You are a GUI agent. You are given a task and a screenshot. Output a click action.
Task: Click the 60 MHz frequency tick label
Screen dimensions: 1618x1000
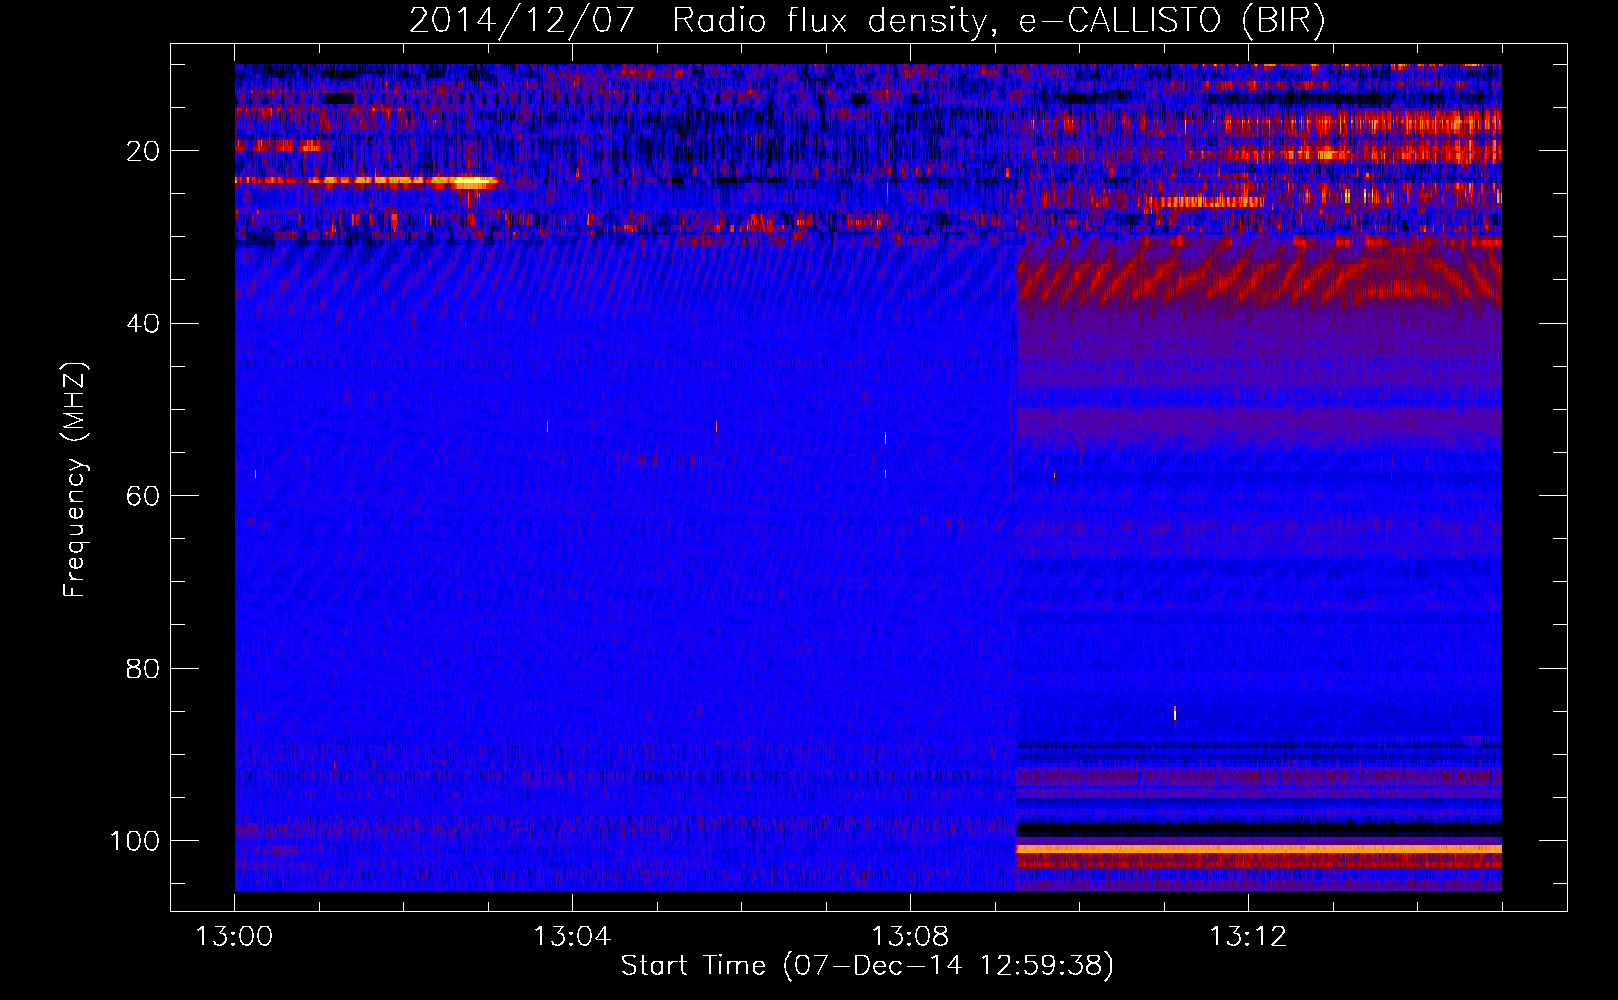tap(143, 496)
